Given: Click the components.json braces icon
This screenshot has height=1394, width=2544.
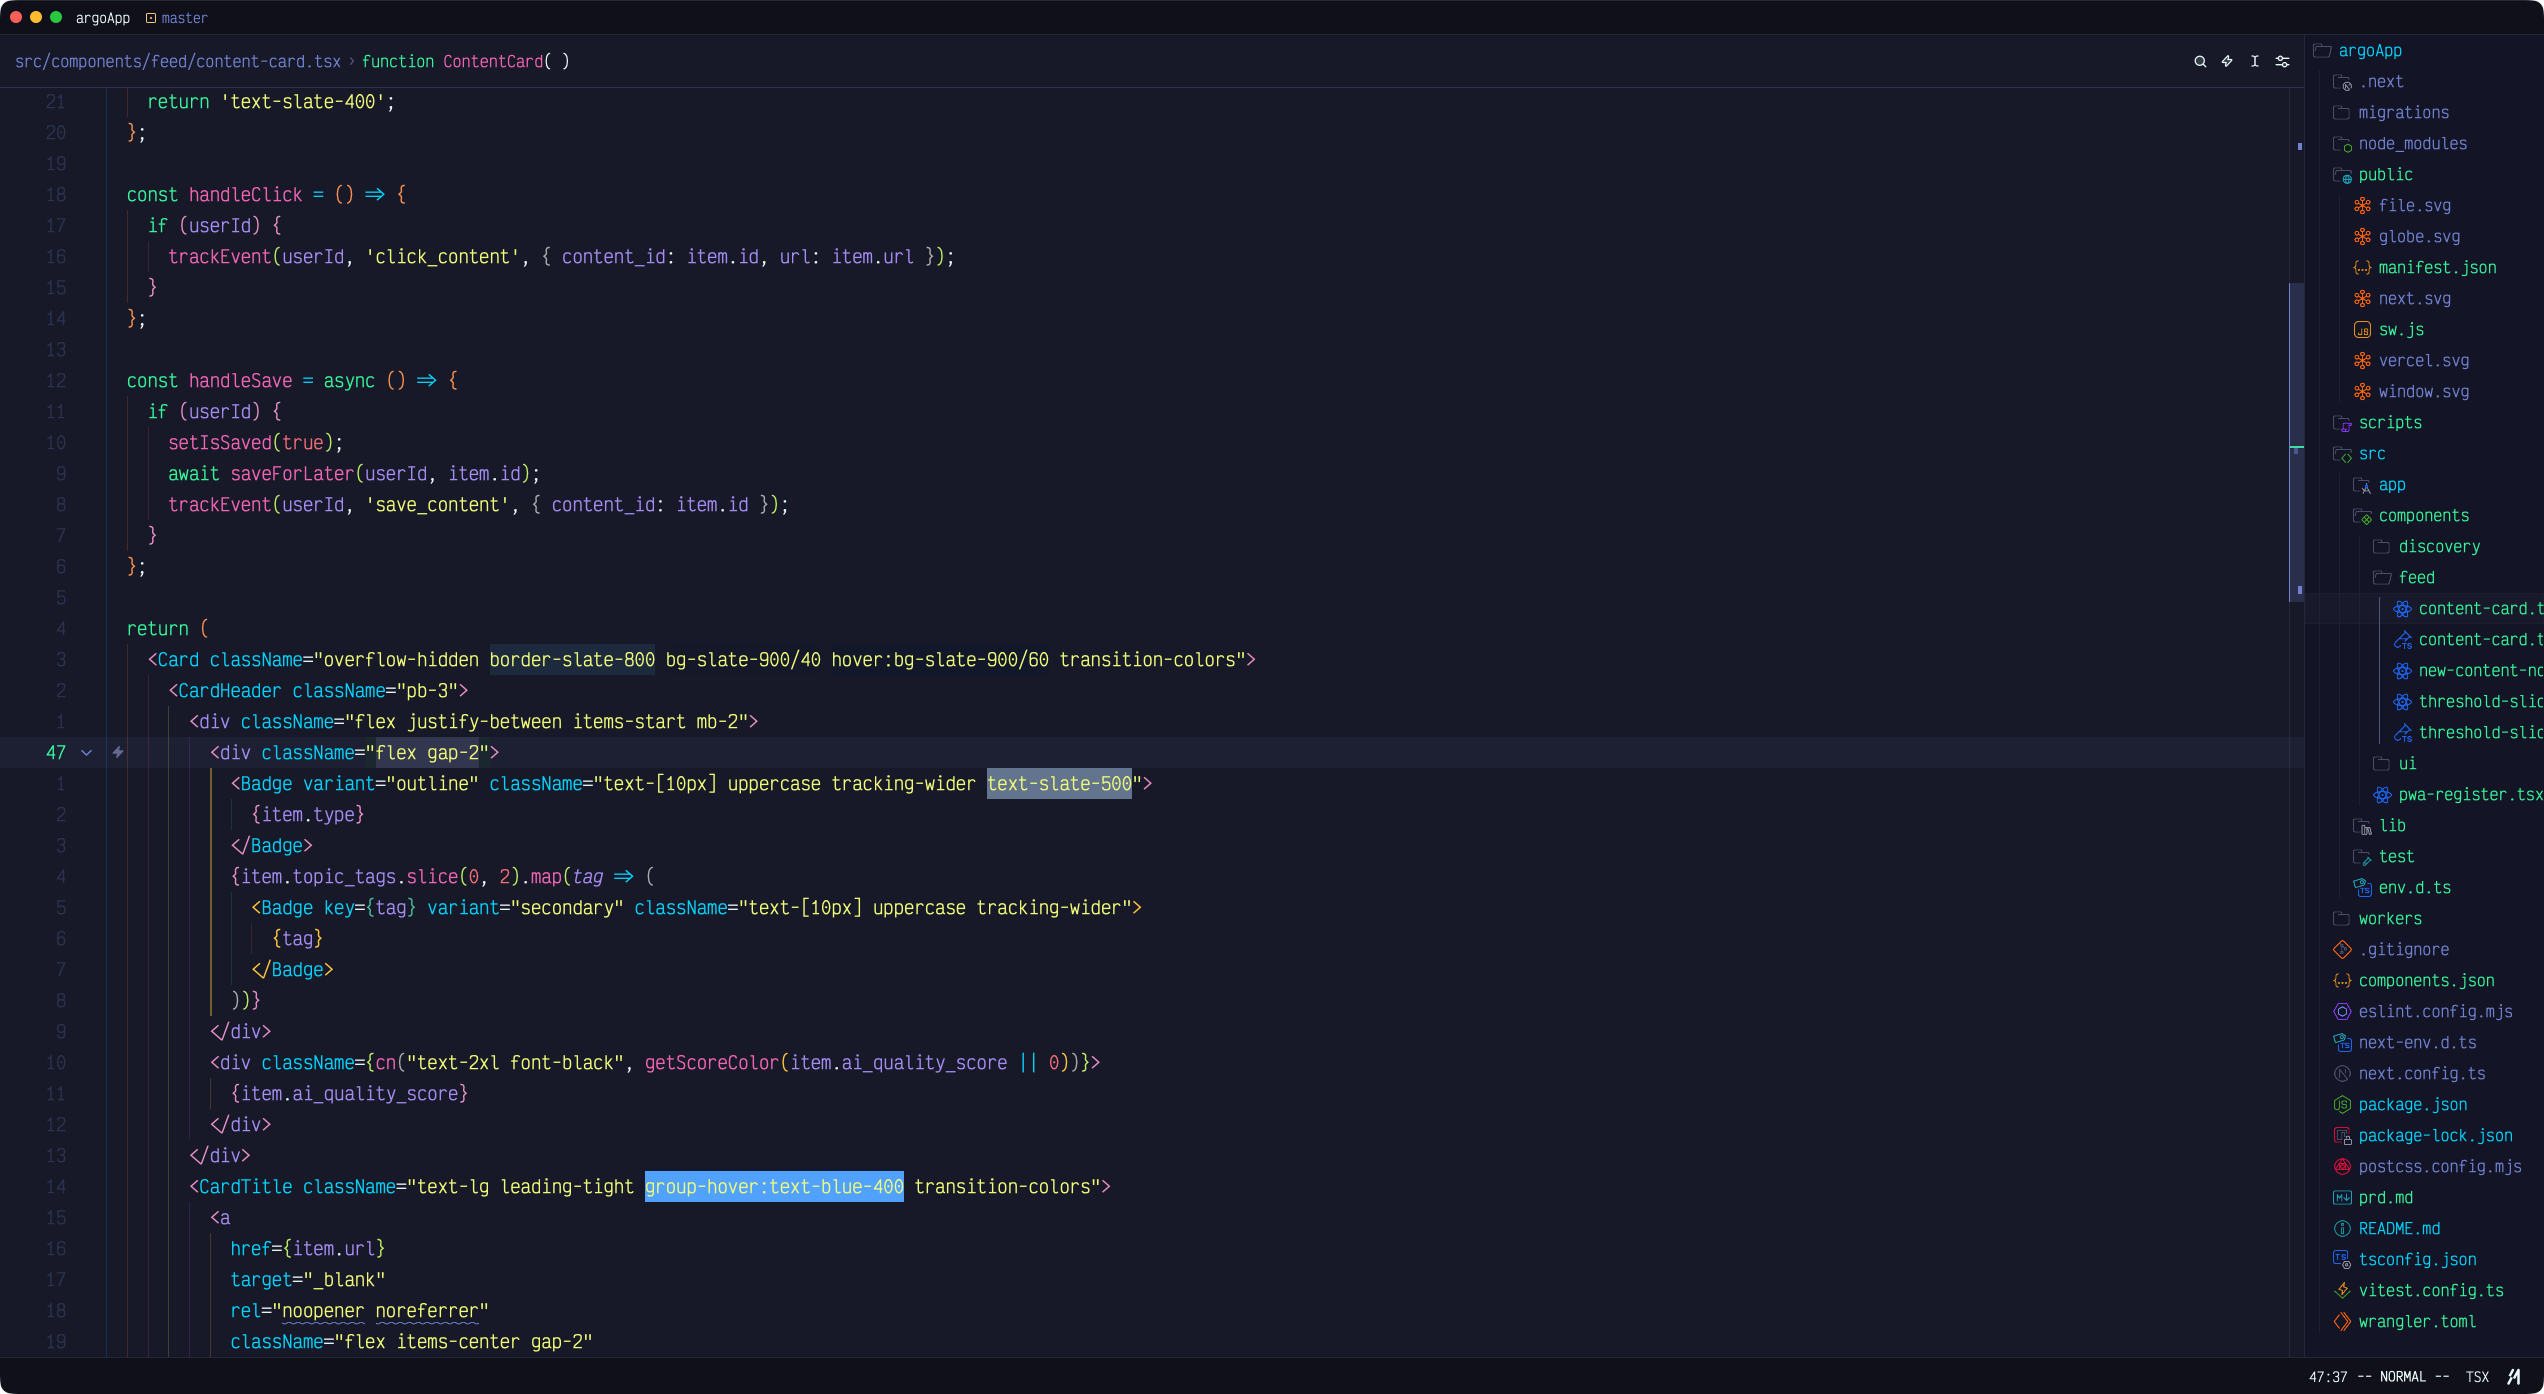Looking at the screenshot, I should 2342,981.
